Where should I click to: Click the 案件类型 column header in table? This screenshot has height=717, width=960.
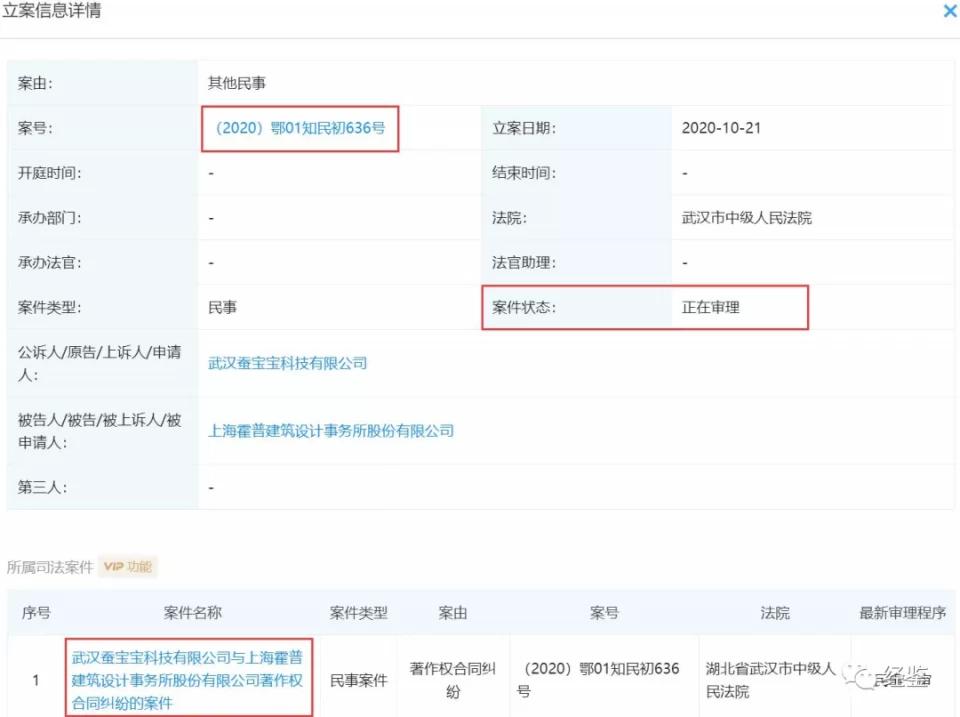tap(359, 613)
